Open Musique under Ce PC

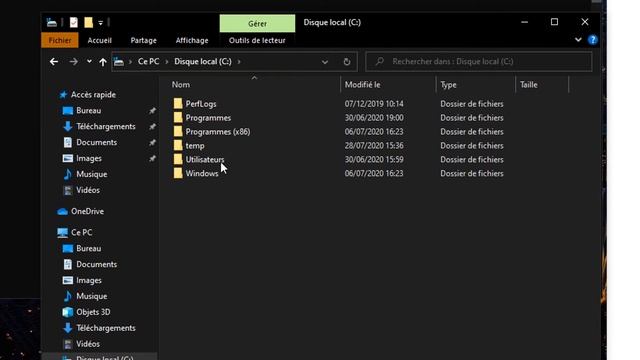click(x=91, y=296)
